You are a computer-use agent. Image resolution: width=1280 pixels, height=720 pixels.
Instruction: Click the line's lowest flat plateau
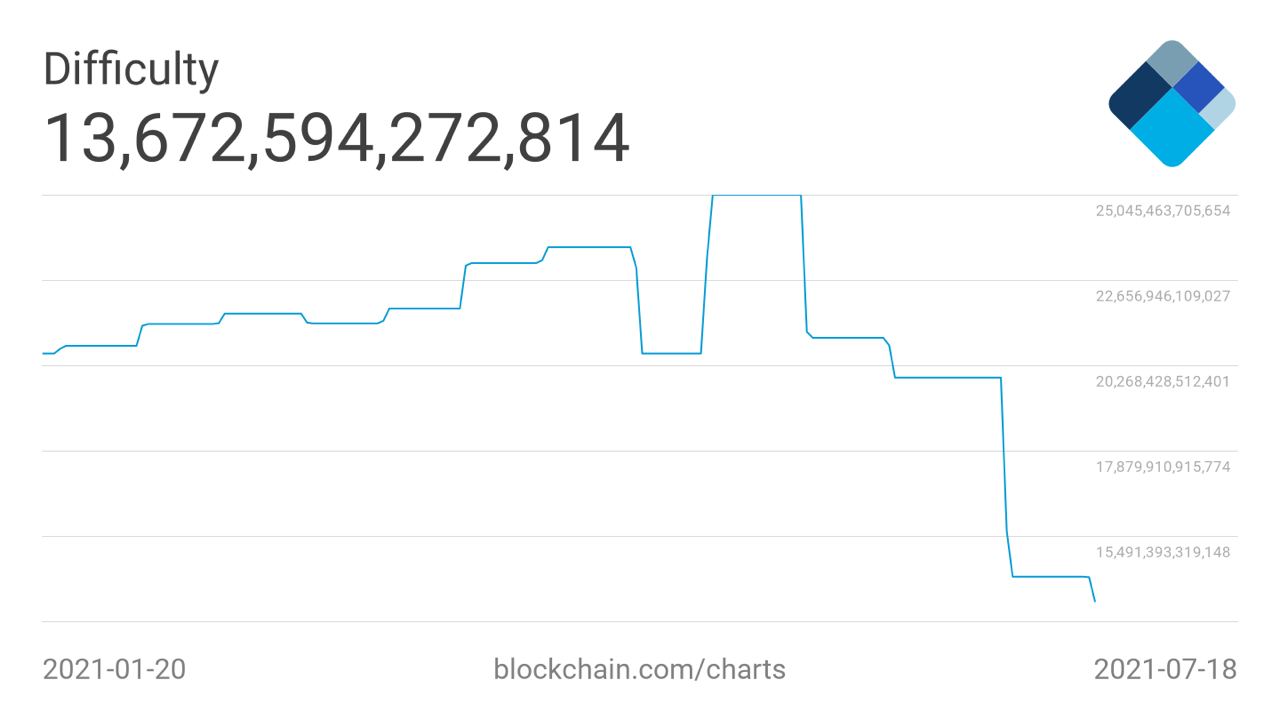1050,577
